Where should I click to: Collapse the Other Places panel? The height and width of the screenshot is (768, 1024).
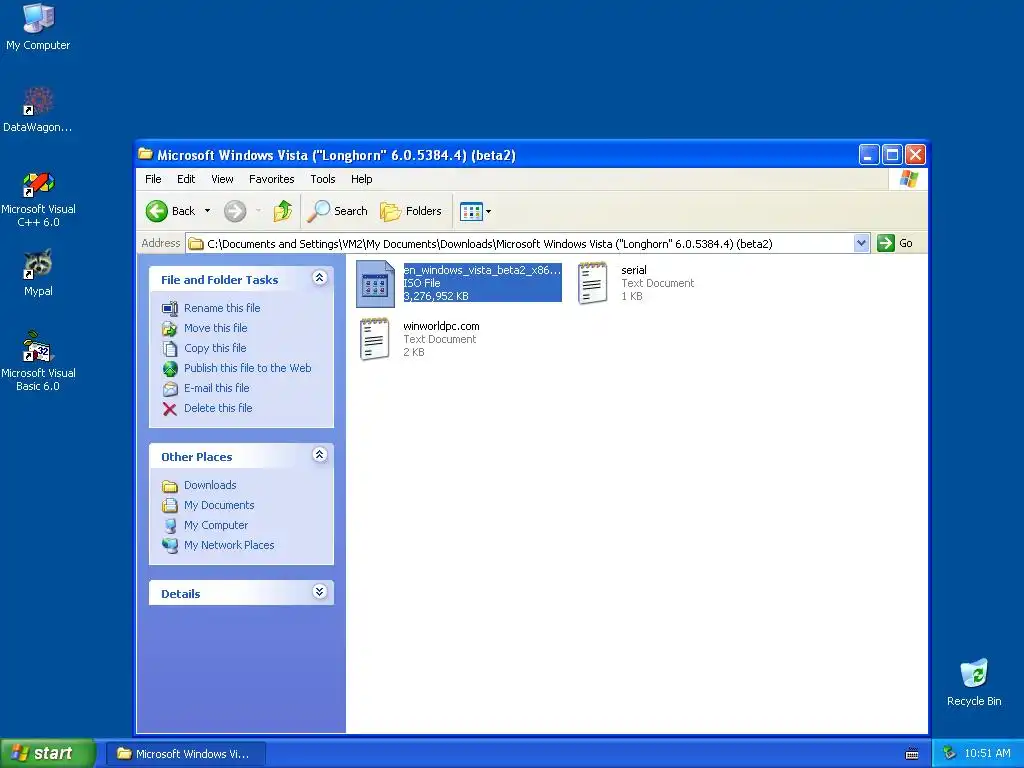coord(319,455)
